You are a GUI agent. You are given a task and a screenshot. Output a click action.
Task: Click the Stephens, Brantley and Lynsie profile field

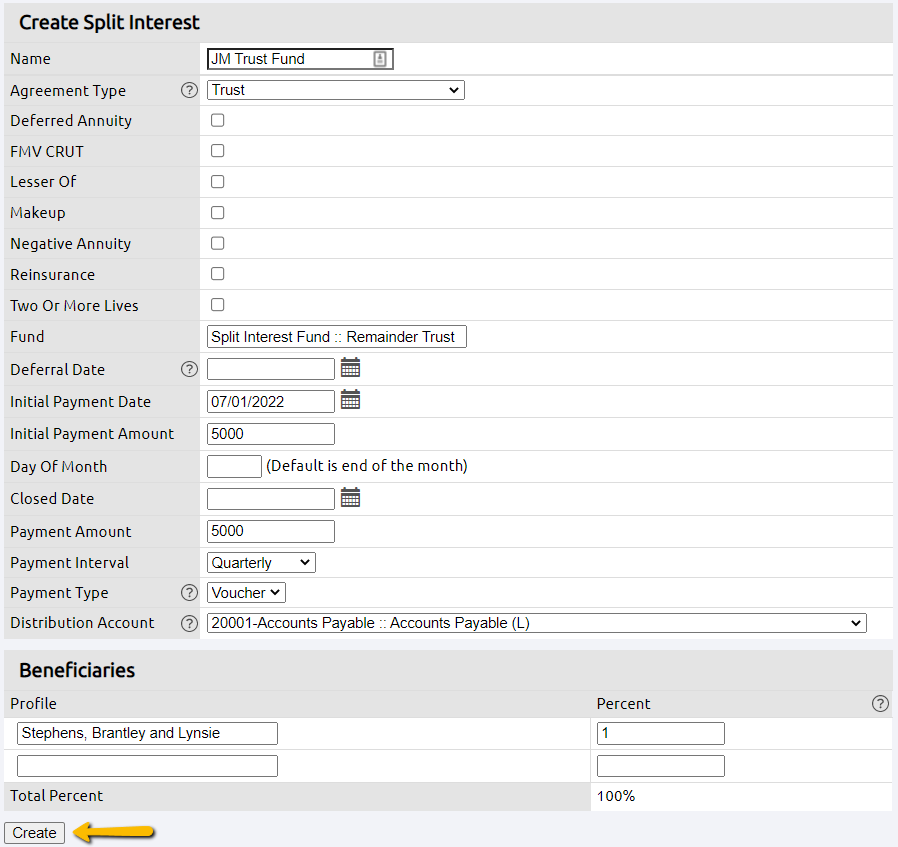pyautogui.click(x=147, y=733)
